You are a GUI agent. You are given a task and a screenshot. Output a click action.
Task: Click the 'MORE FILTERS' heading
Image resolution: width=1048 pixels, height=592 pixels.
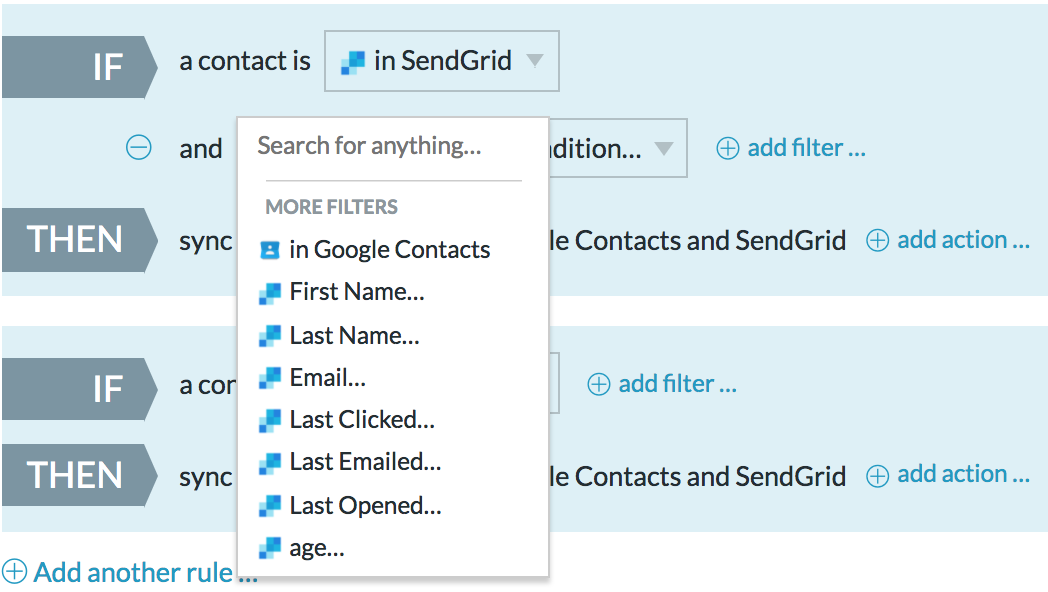tap(332, 207)
